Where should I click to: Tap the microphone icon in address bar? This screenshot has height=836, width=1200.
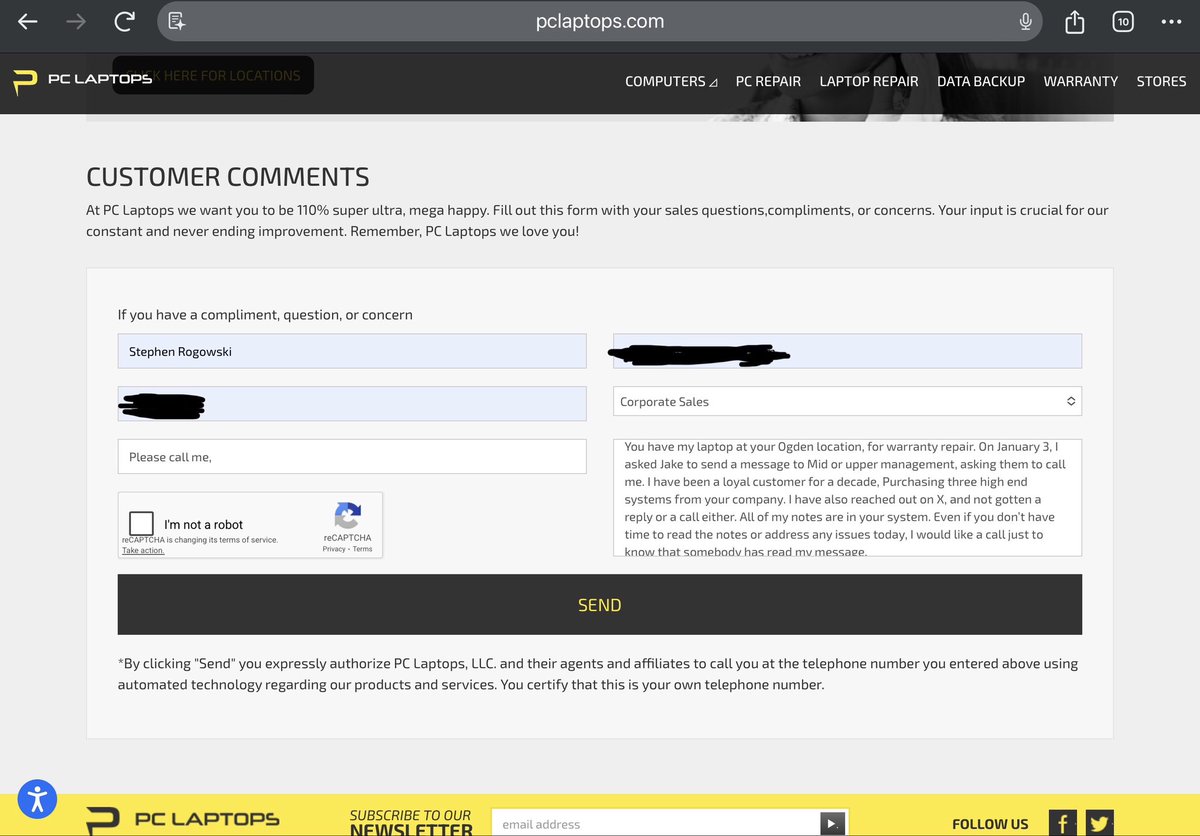pos(1025,21)
